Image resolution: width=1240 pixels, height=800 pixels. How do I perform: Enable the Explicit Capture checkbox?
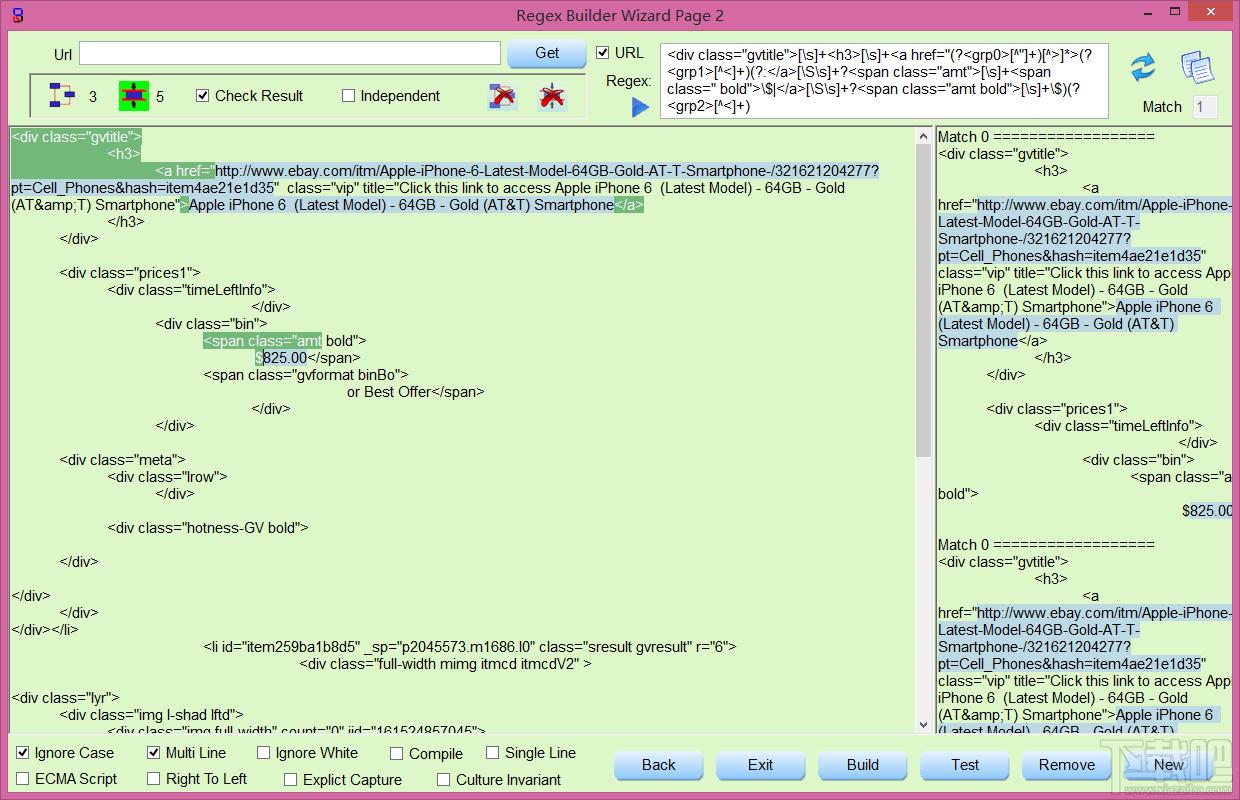(291, 780)
